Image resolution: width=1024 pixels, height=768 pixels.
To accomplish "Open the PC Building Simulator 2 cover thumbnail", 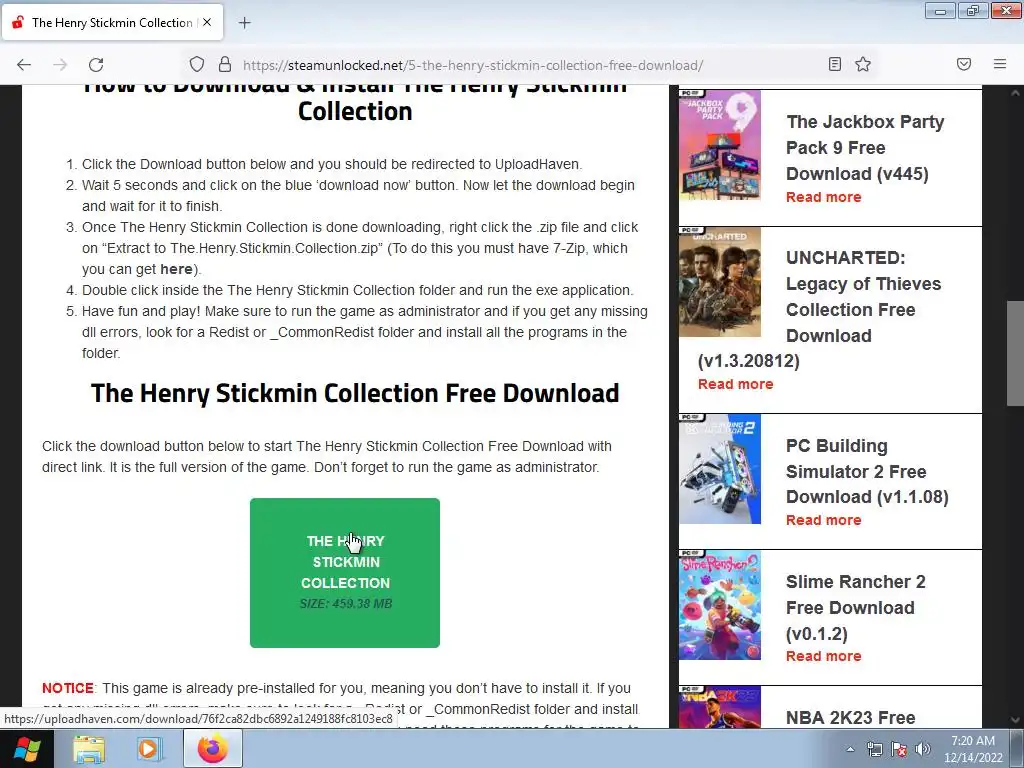I will [x=720, y=469].
